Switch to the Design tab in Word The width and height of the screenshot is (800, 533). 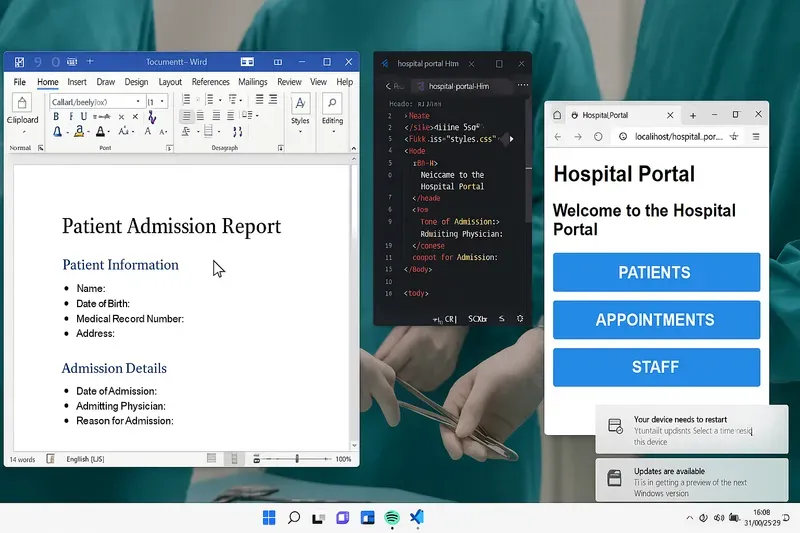coord(136,82)
